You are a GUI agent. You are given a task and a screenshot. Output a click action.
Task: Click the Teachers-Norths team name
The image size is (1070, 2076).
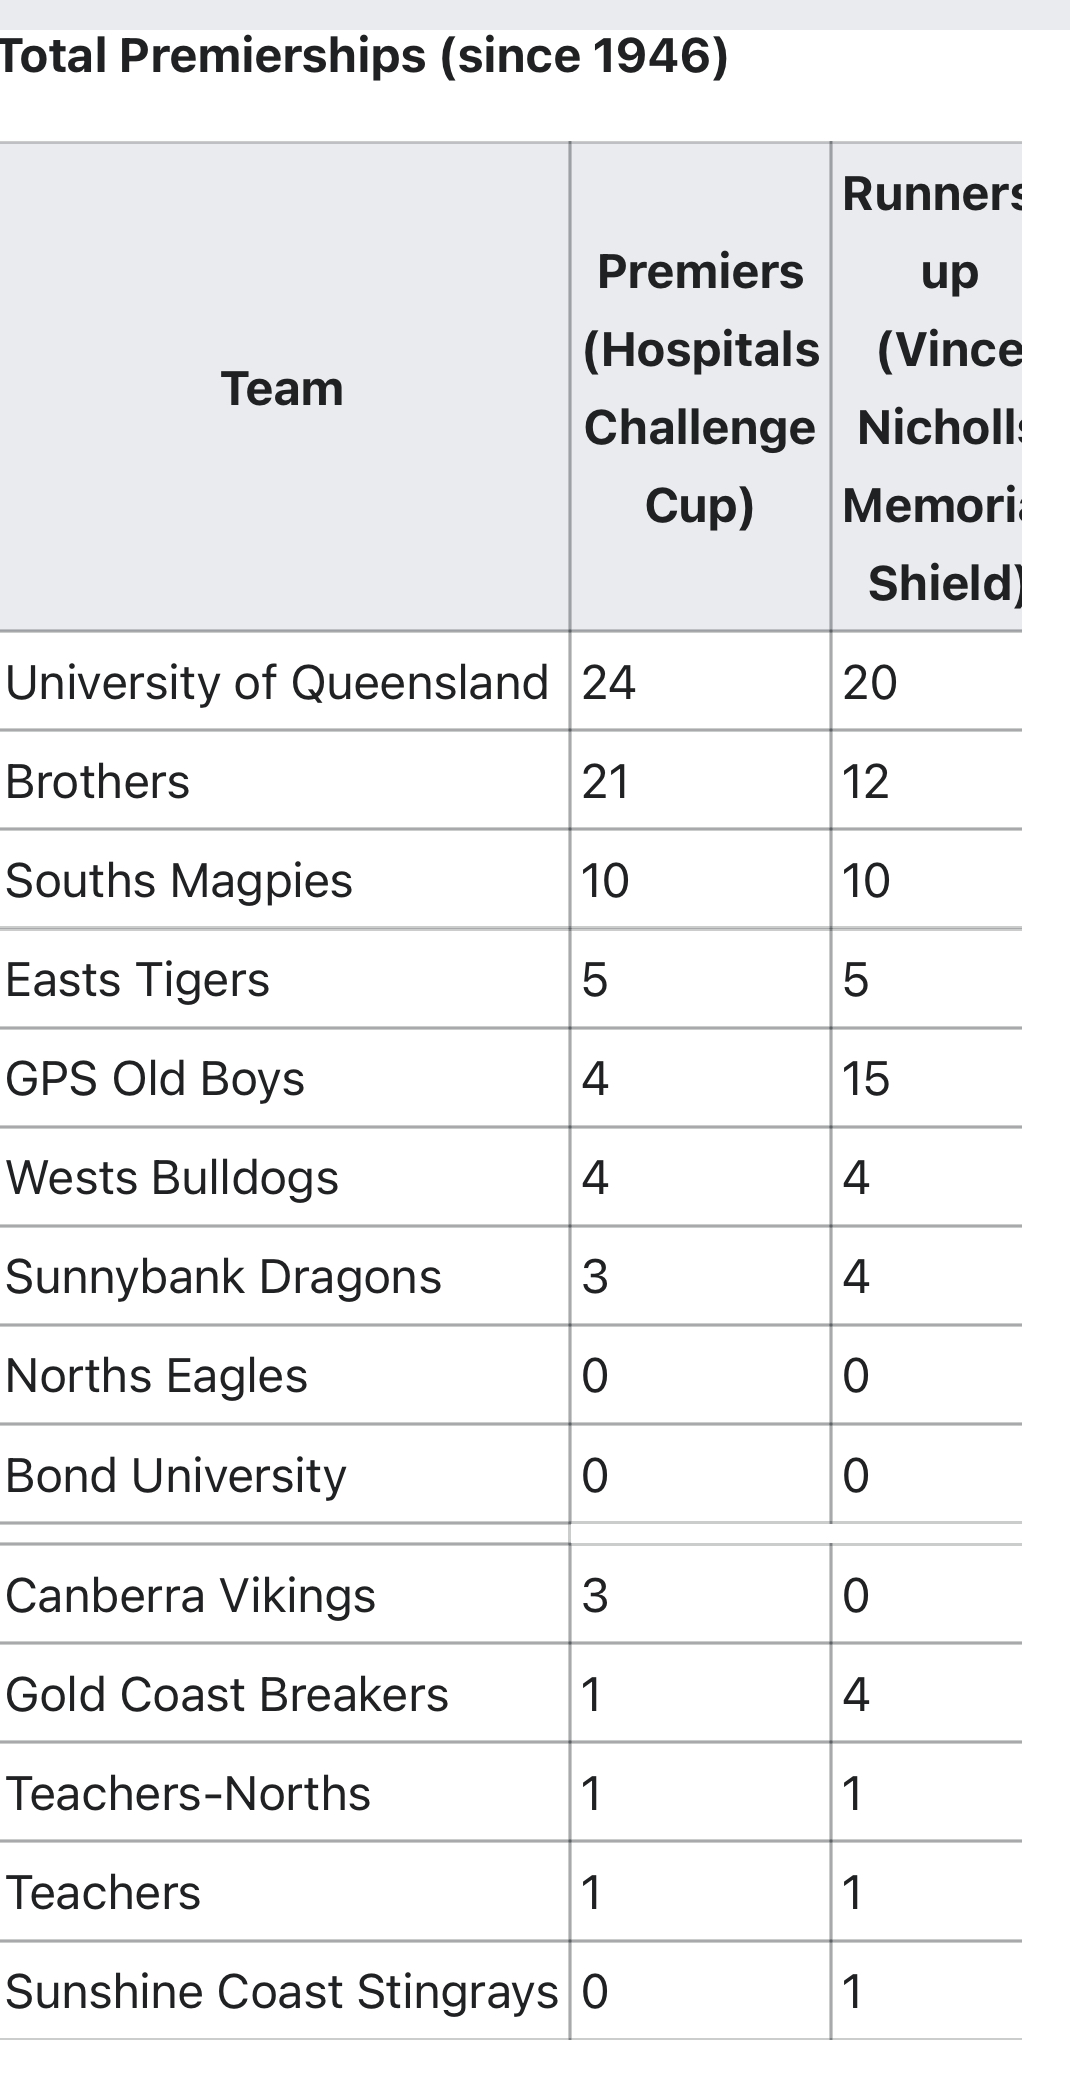pos(188,1794)
